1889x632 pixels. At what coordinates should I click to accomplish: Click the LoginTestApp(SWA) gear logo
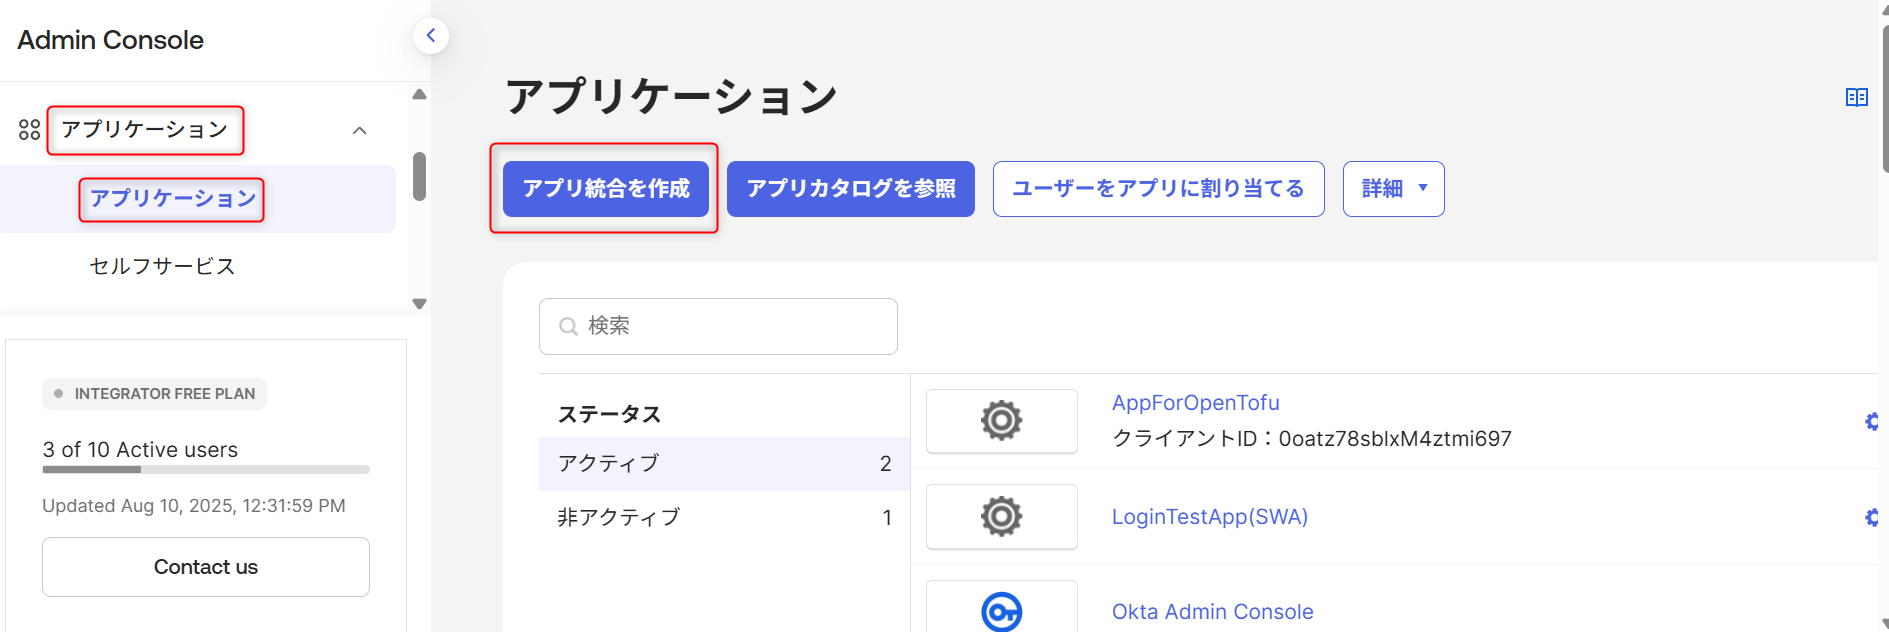click(x=1001, y=517)
